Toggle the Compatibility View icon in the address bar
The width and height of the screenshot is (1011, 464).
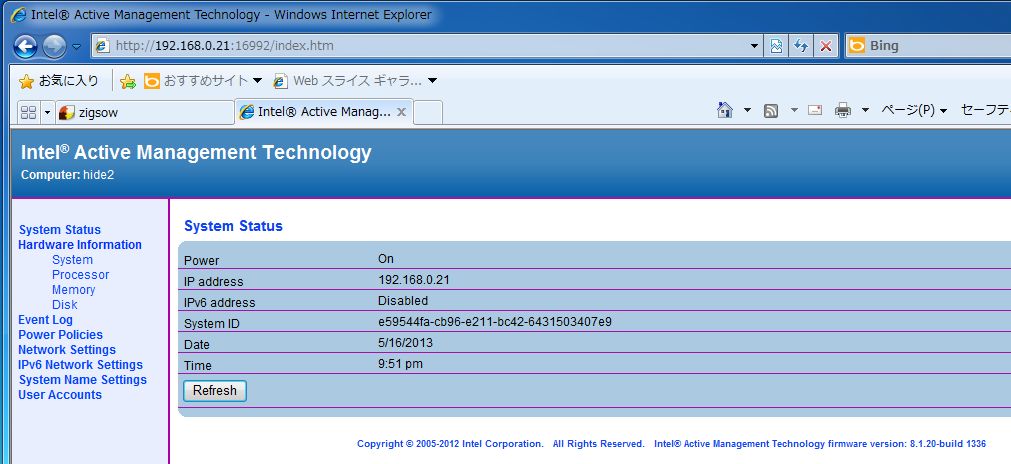[x=777, y=46]
